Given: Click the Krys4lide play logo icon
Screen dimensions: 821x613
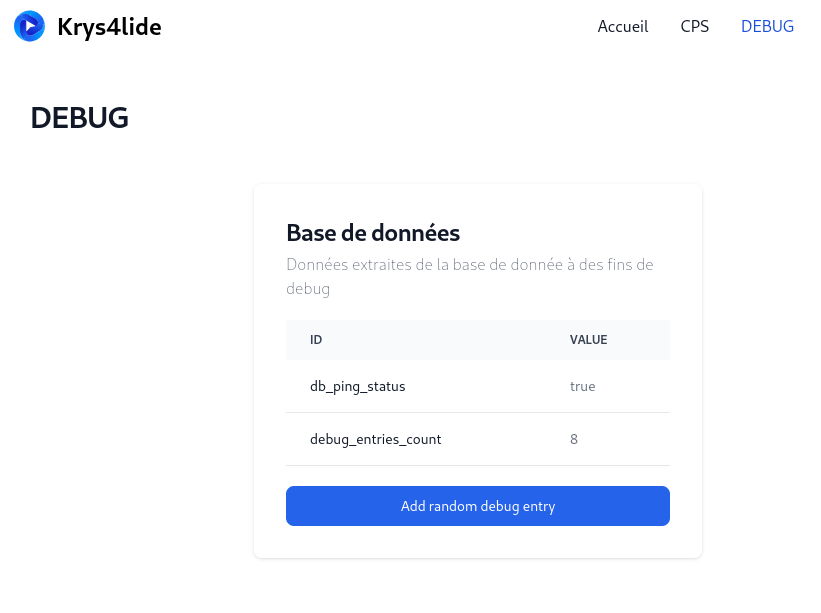Looking at the screenshot, I should click(29, 26).
